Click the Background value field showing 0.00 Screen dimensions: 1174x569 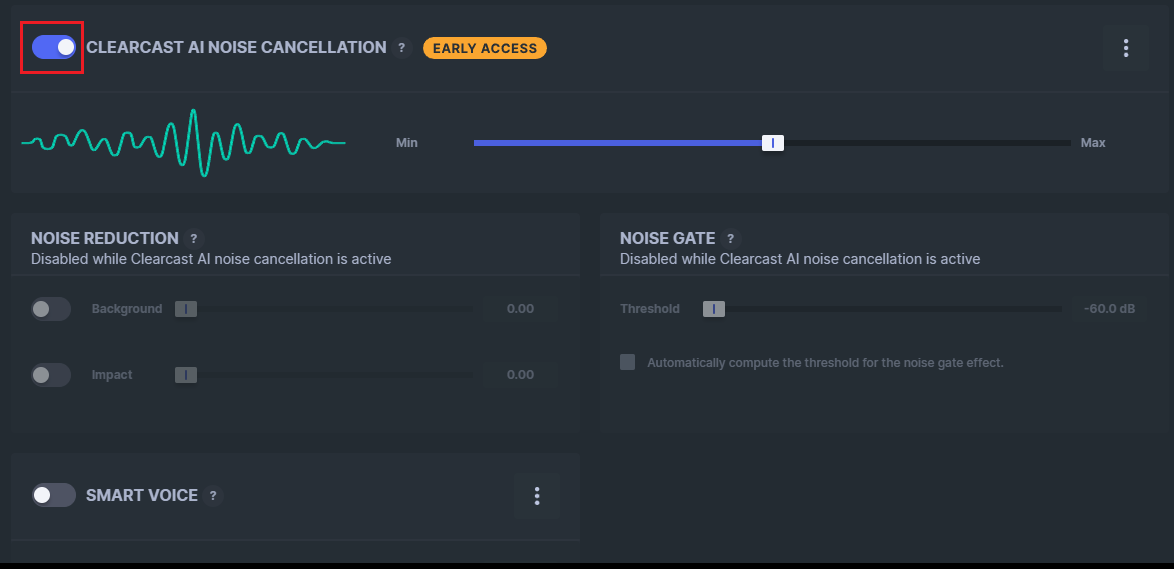pyautogui.click(x=520, y=308)
